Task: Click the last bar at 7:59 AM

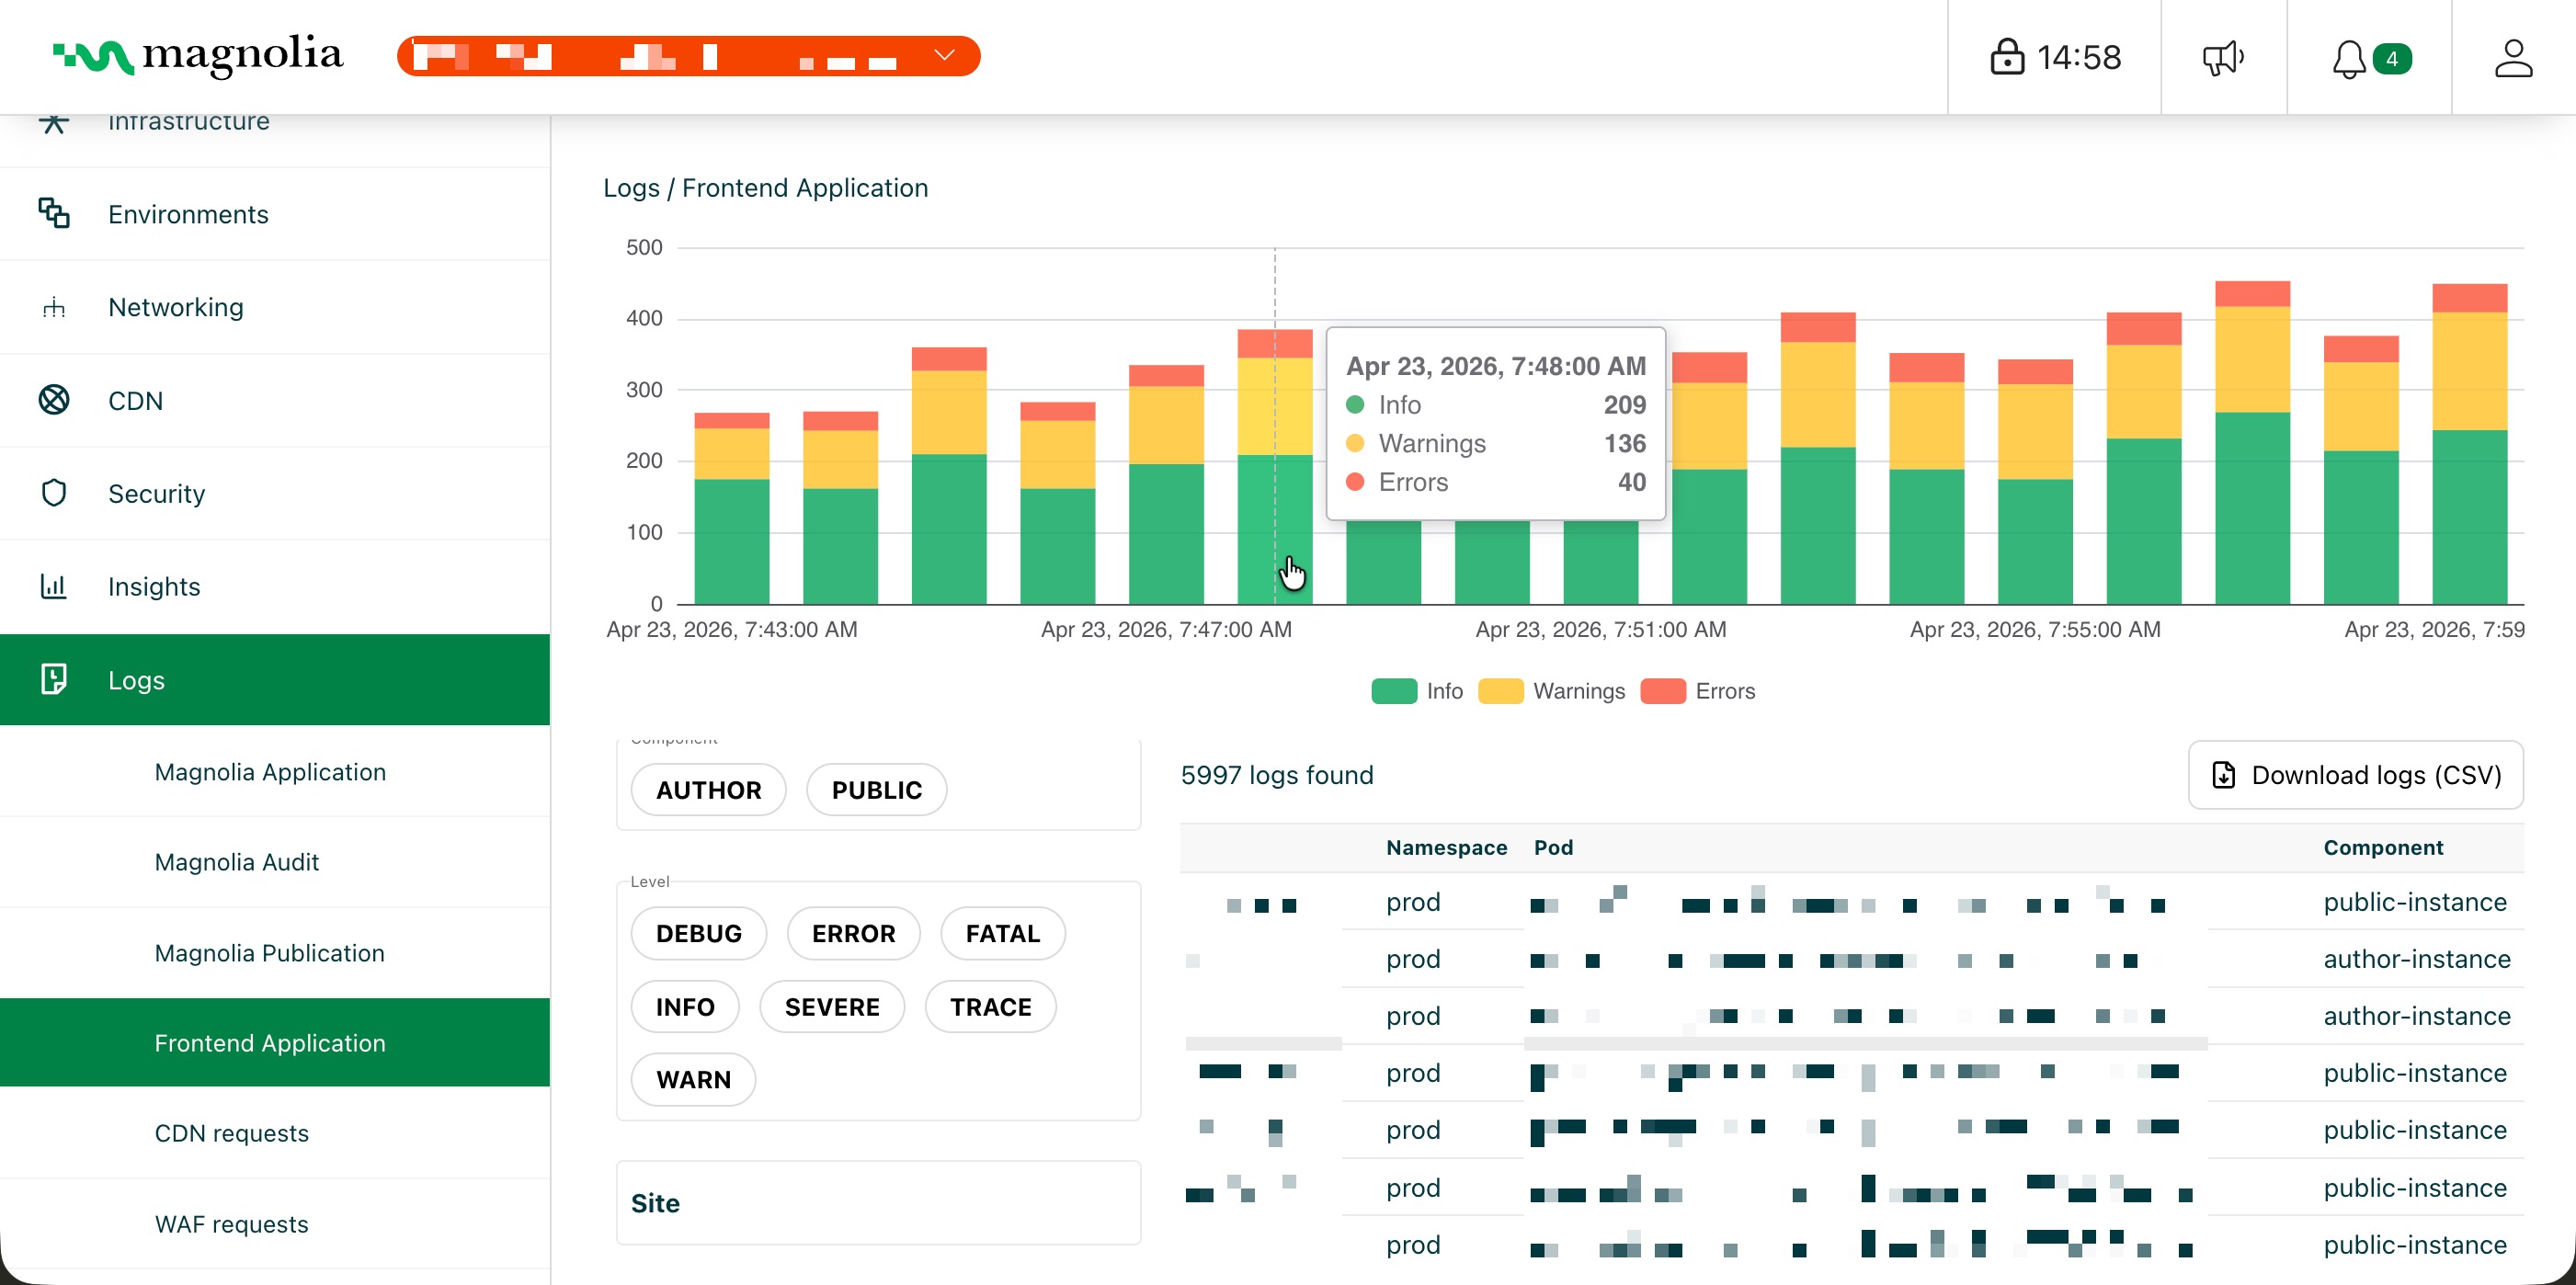Action: [2469, 444]
